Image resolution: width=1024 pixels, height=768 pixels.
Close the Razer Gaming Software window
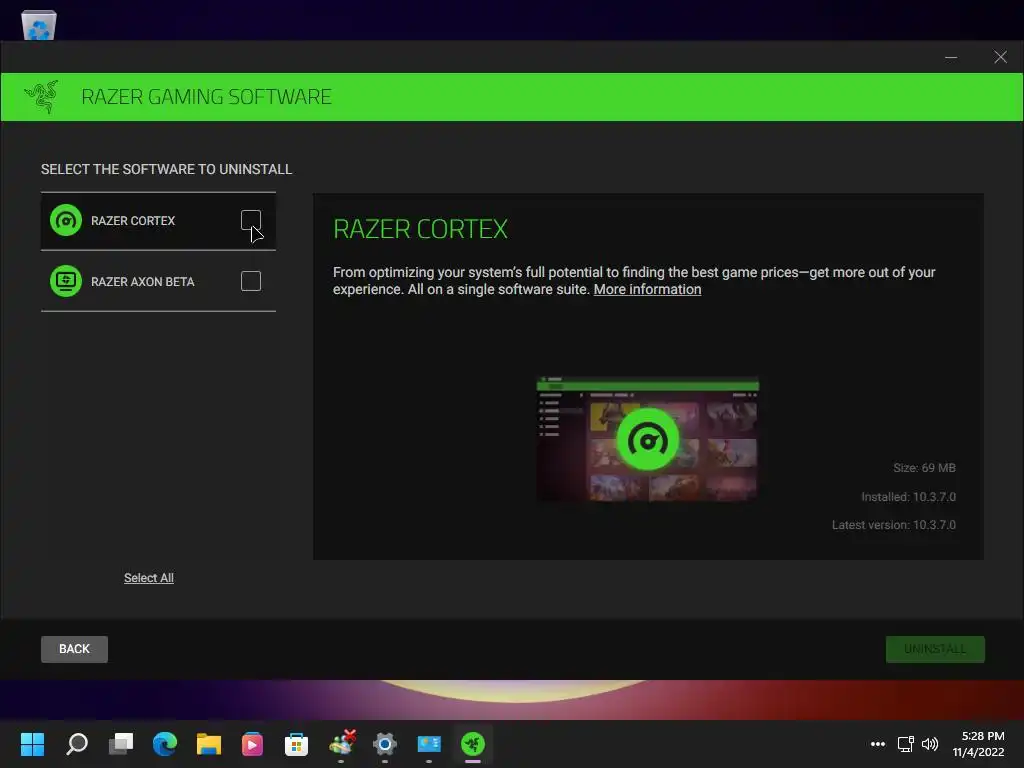pyautogui.click(x=1000, y=57)
